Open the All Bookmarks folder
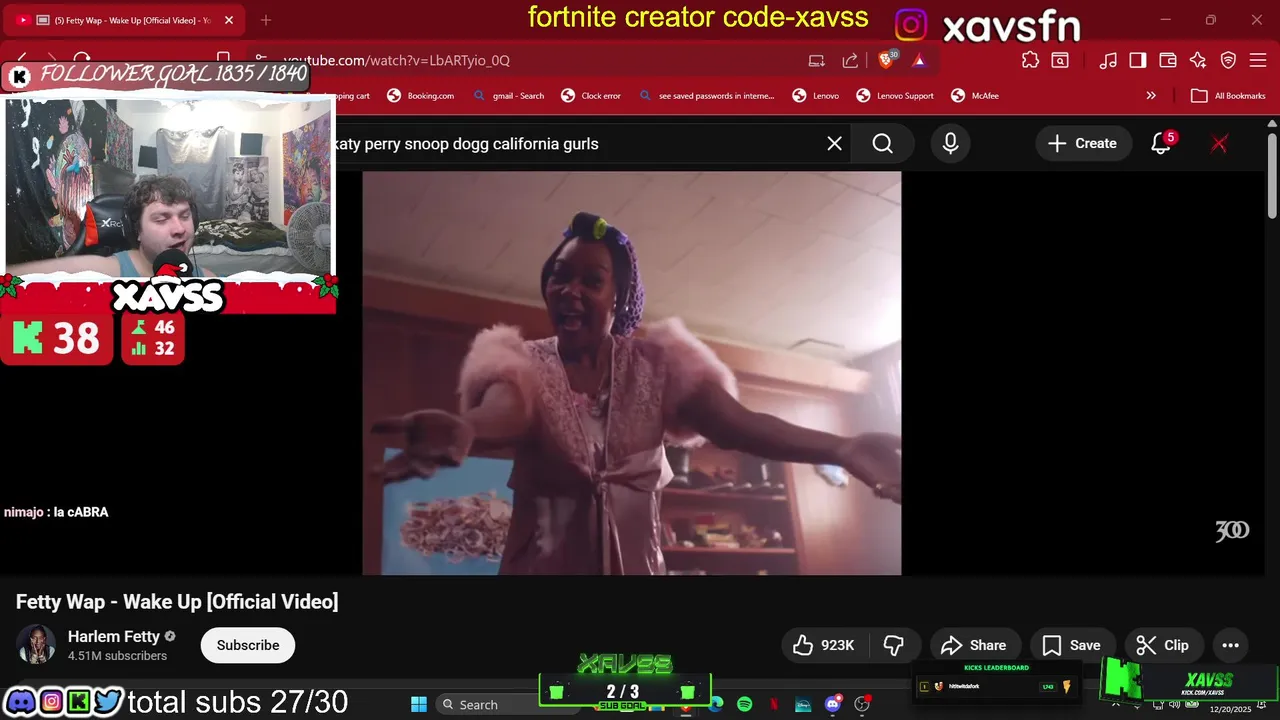 pos(1229,96)
